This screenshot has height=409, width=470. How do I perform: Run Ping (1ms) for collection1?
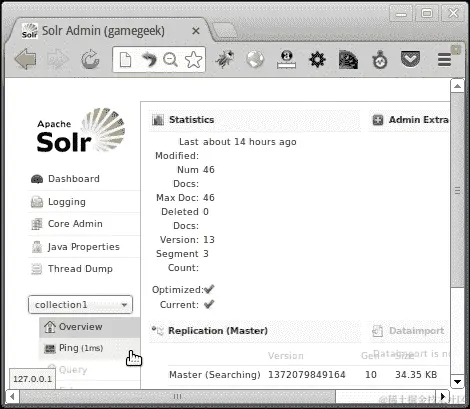90,348
